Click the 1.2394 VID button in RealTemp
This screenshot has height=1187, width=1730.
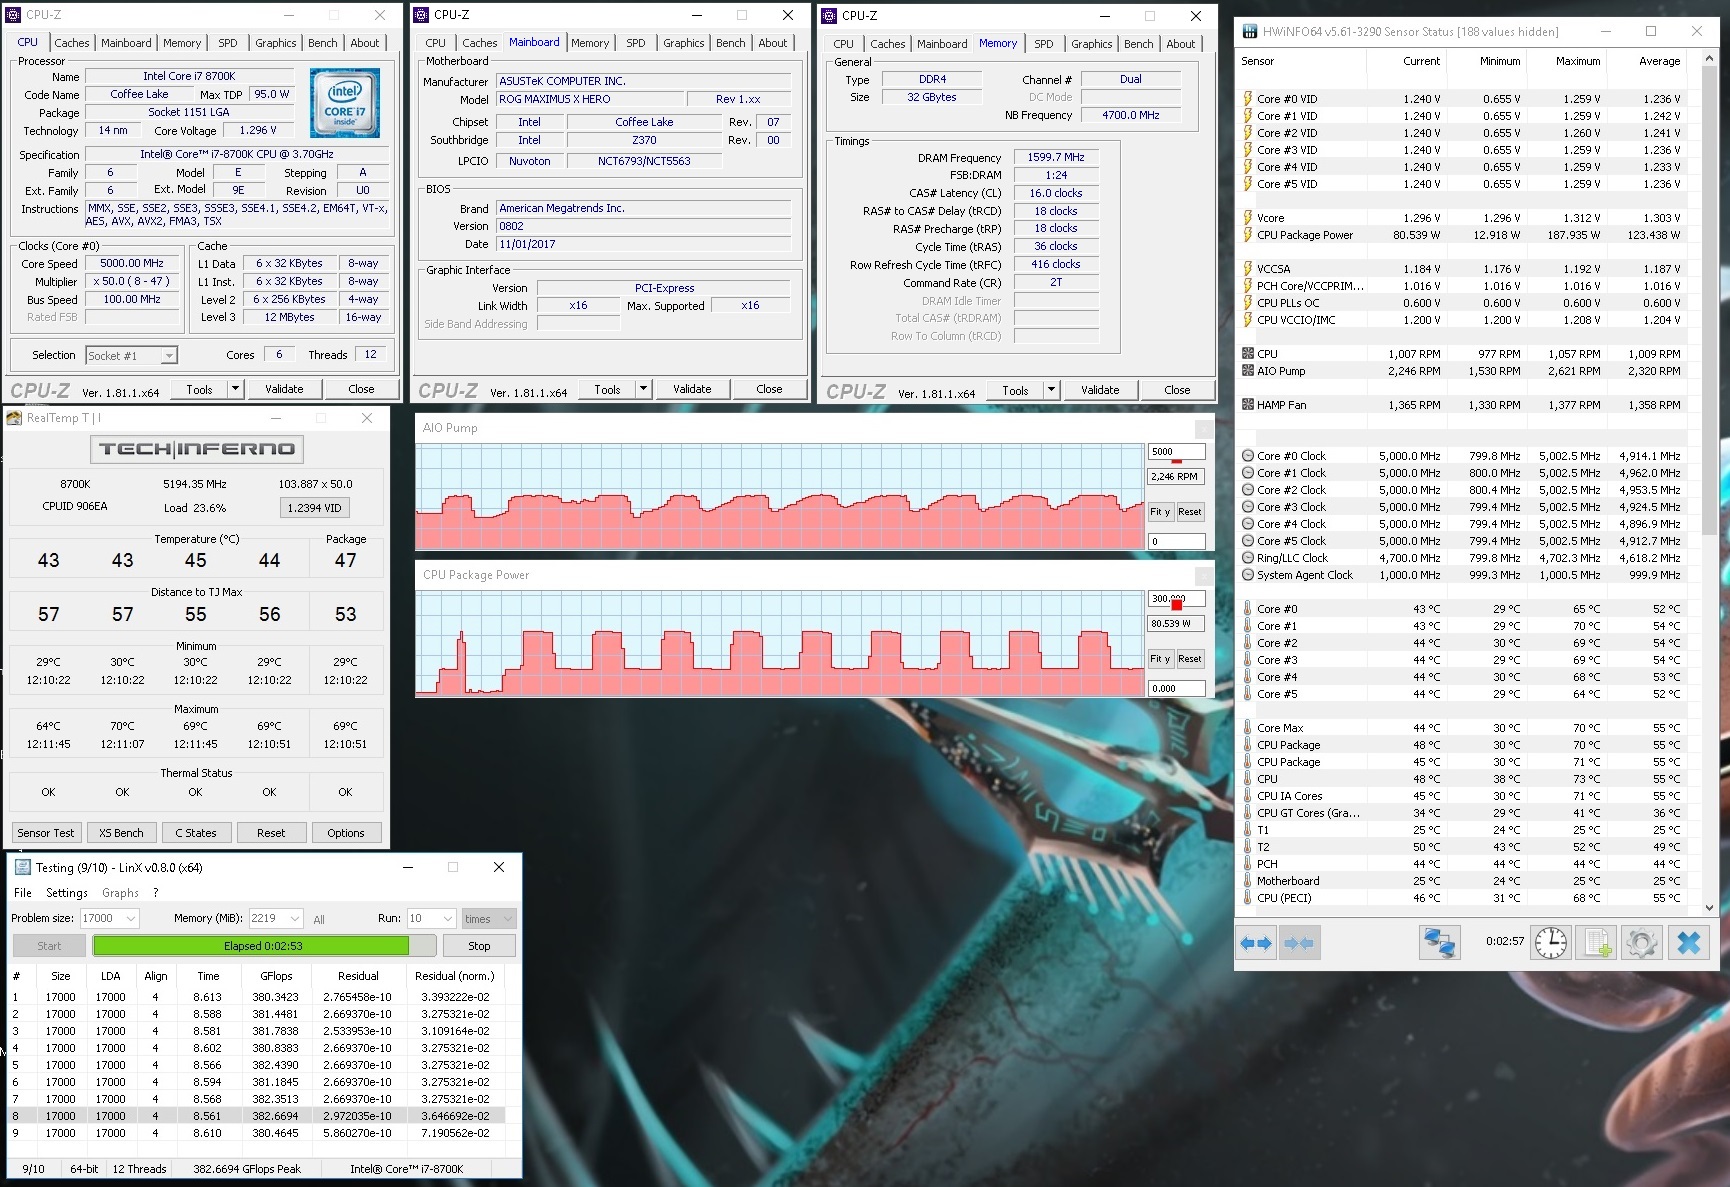[315, 508]
